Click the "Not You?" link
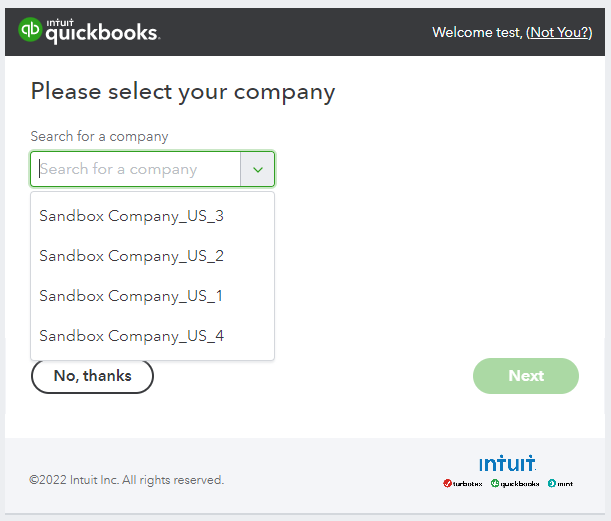This screenshot has width=611, height=521. [x=559, y=32]
